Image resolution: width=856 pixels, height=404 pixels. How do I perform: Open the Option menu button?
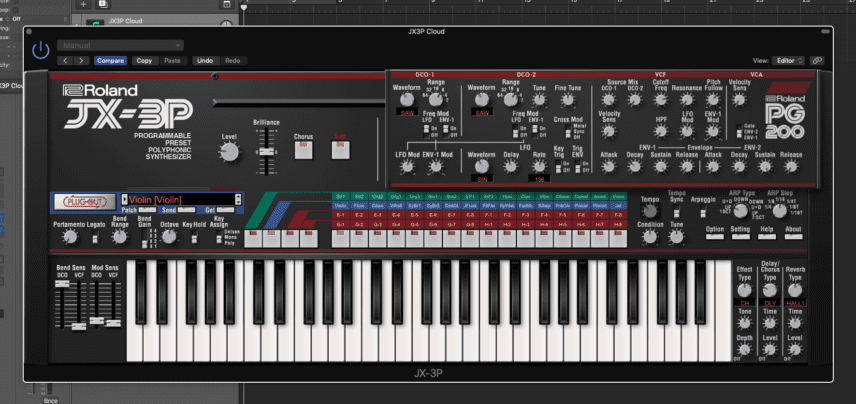pyautogui.click(x=715, y=236)
